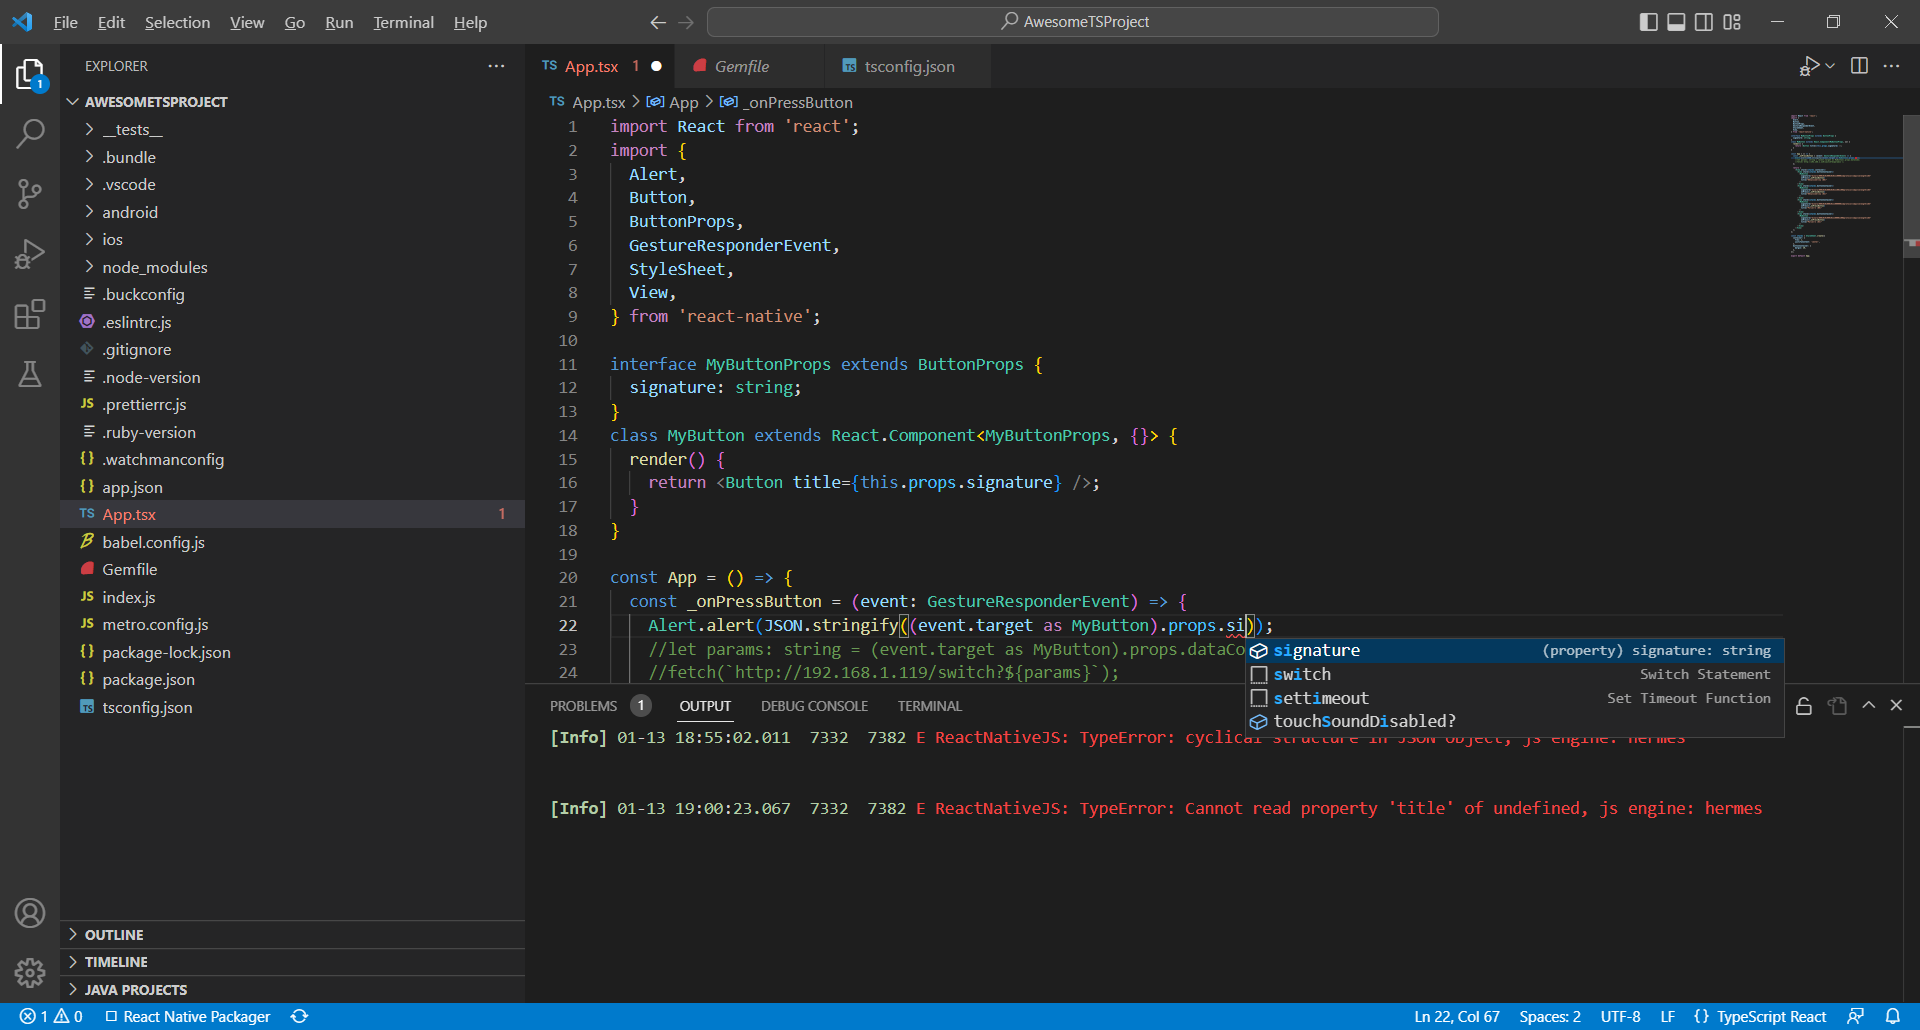
Task: Click the Run or Debug play icon
Action: [x=1810, y=66]
